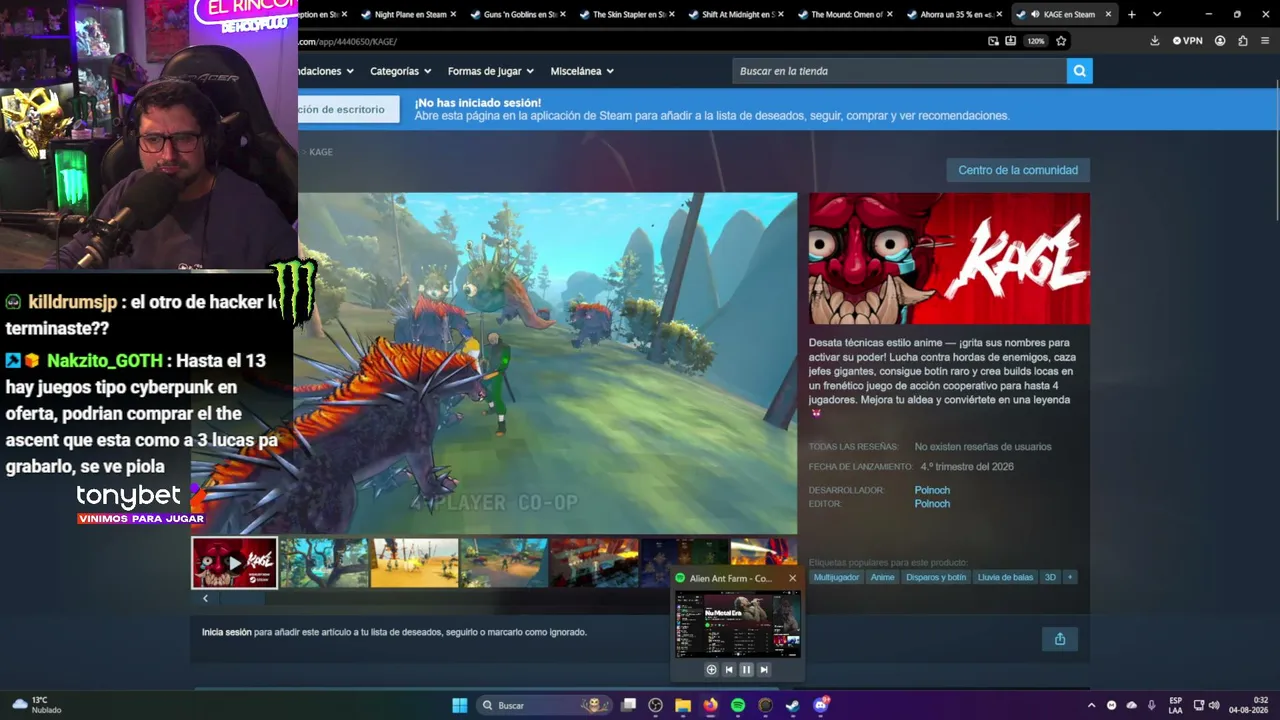Open File Explorer from the taskbar

coord(683,705)
